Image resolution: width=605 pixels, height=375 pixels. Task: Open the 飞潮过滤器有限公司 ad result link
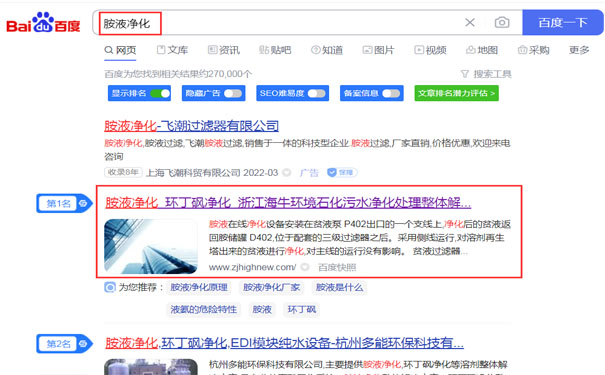coord(191,126)
